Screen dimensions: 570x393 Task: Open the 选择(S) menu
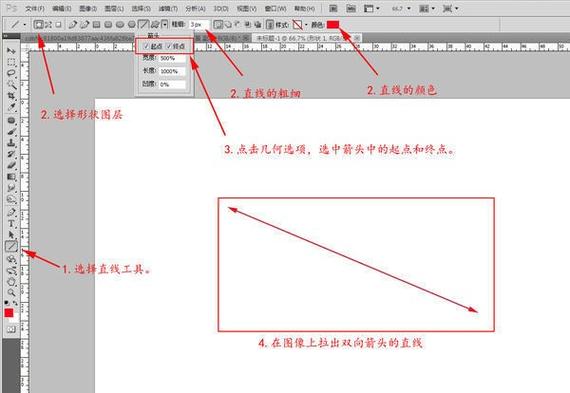tap(141, 8)
